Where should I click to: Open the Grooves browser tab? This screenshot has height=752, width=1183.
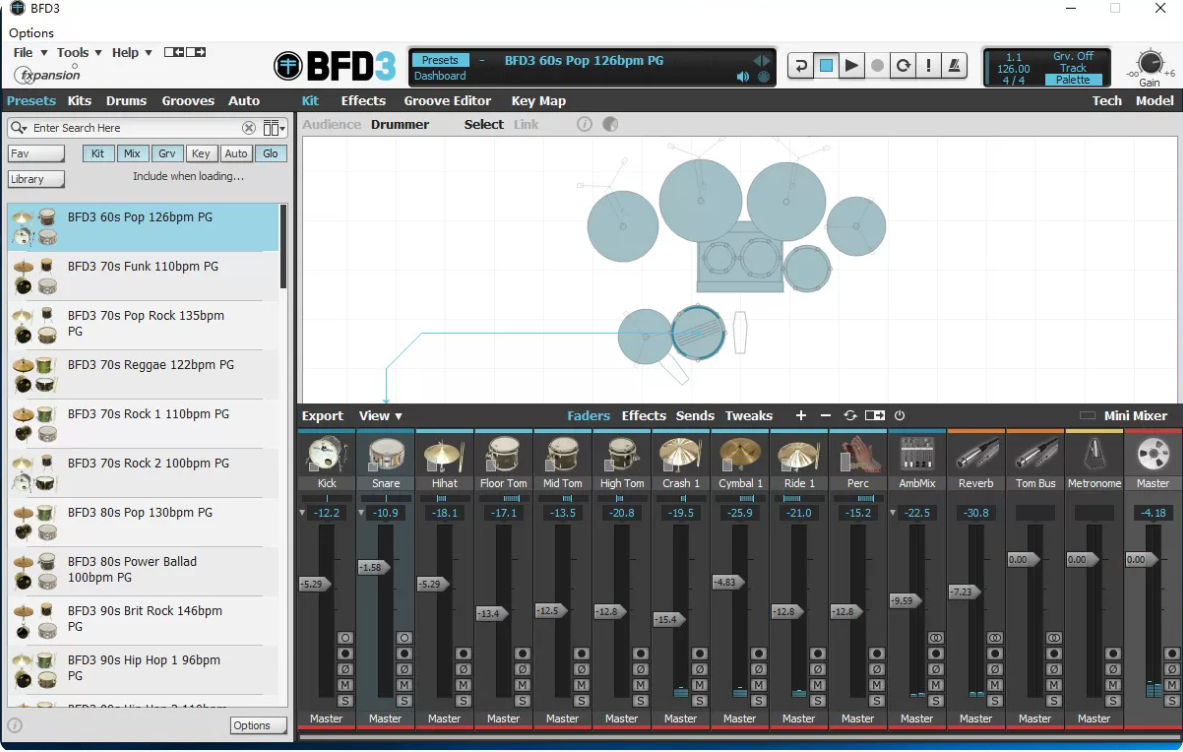[x=188, y=101]
